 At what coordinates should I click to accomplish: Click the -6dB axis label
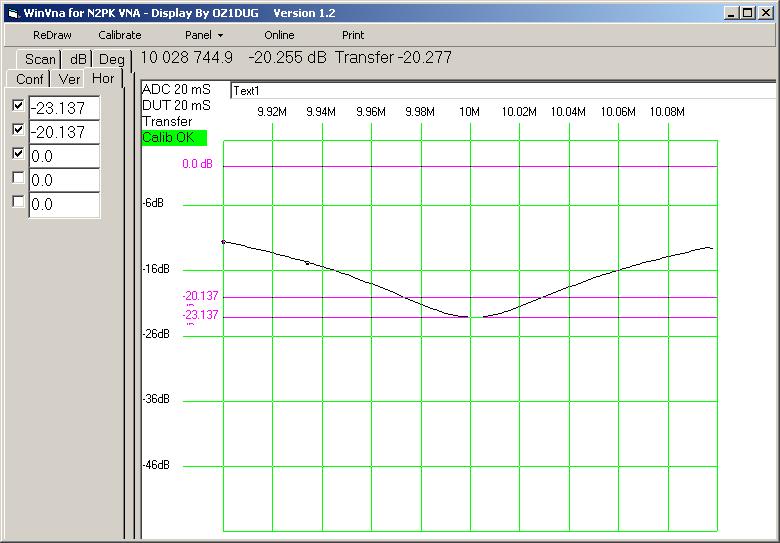pyautogui.click(x=153, y=203)
